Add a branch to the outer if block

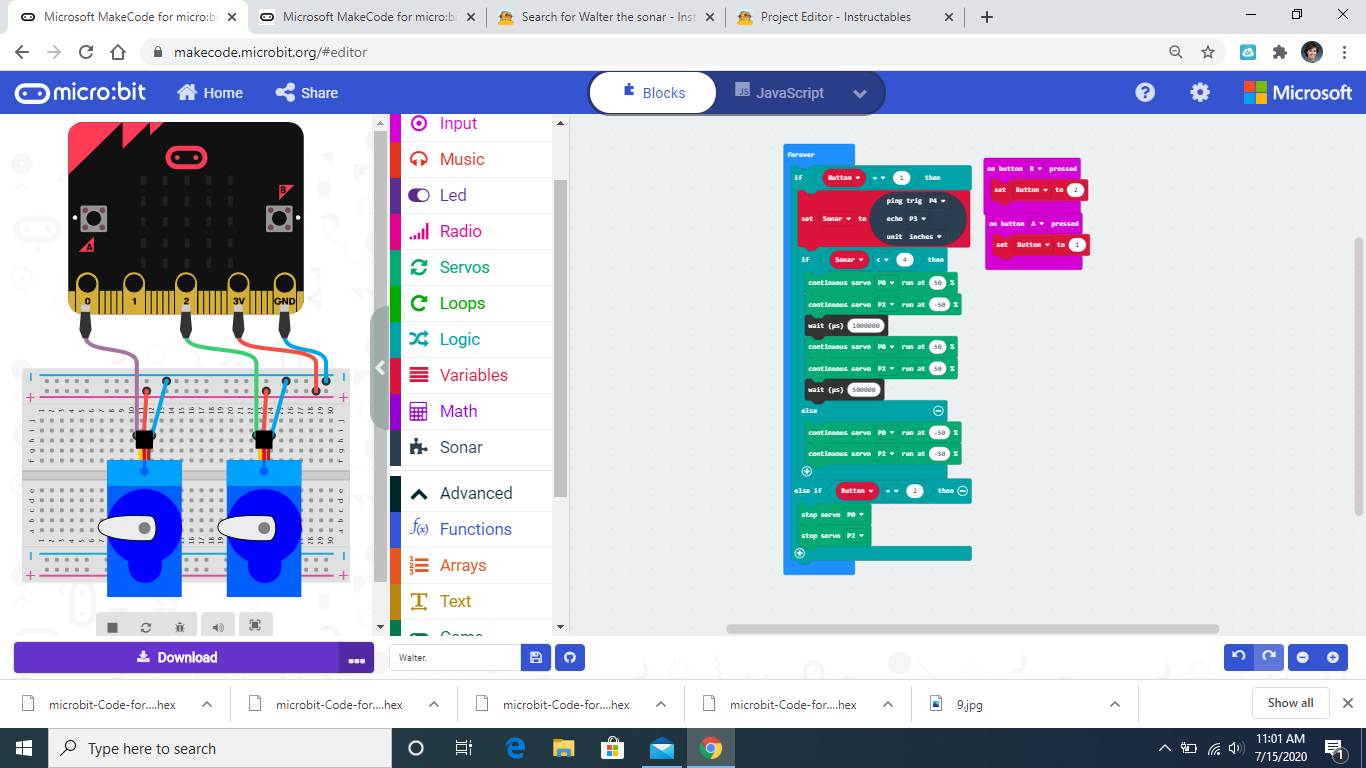point(799,553)
